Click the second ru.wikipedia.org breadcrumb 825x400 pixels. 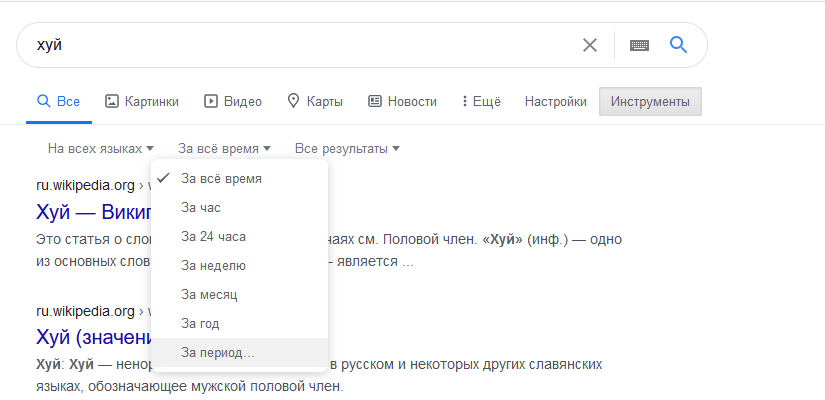coord(85,311)
